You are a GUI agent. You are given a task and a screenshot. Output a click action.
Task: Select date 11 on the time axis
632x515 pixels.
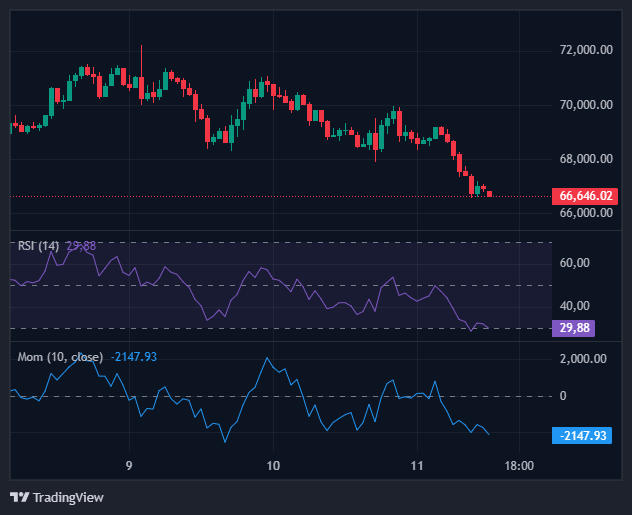pyautogui.click(x=417, y=466)
